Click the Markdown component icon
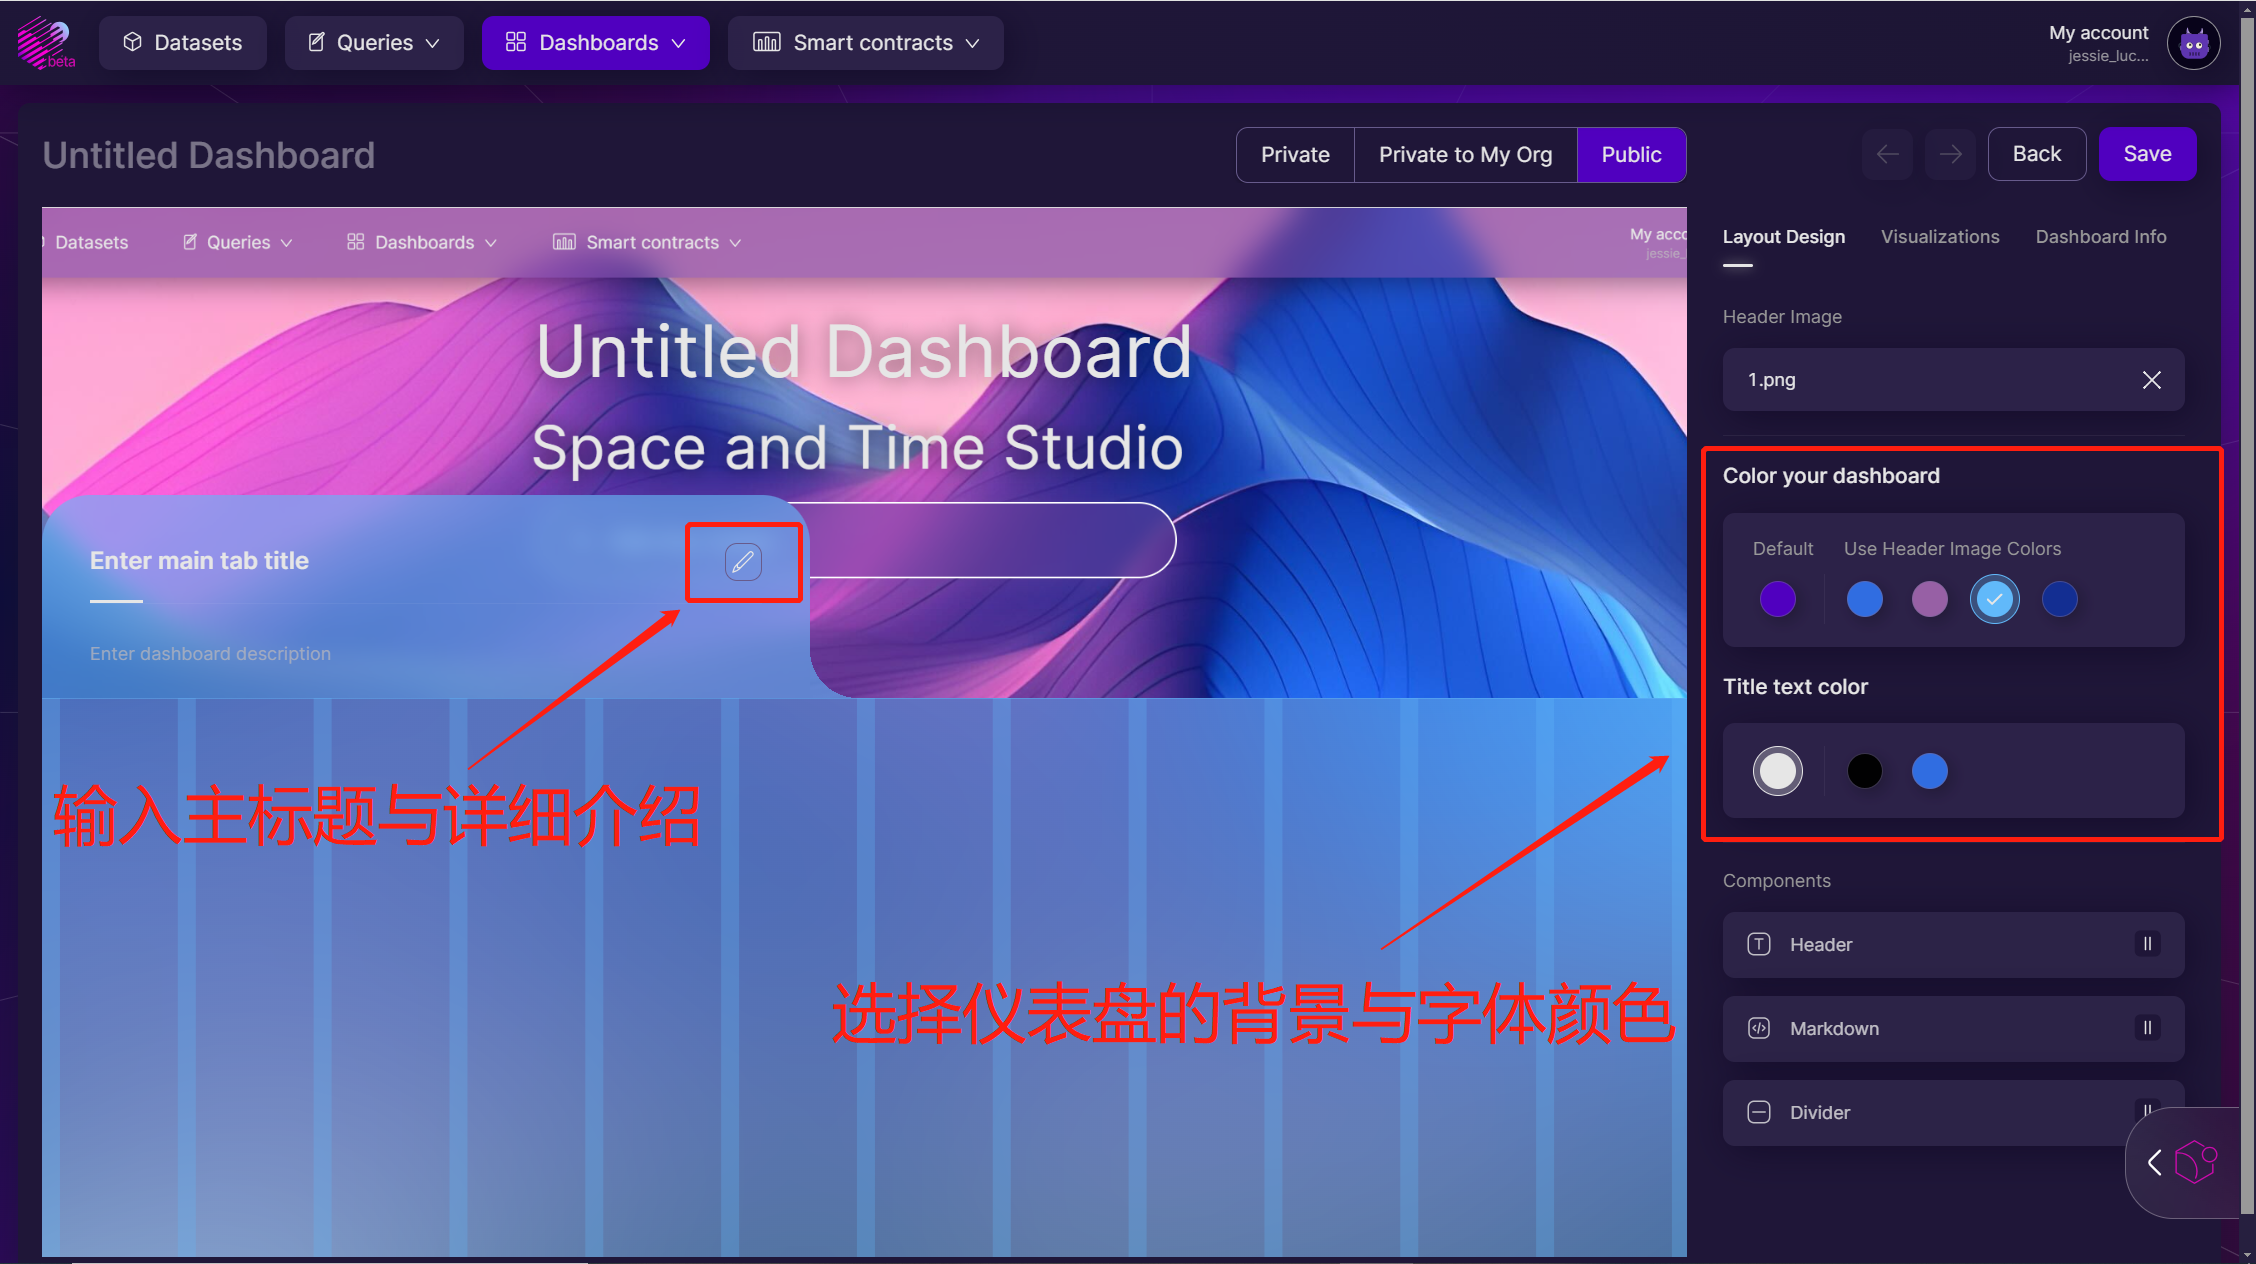Viewport: 2256px width, 1264px height. tap(1758, 1029)
